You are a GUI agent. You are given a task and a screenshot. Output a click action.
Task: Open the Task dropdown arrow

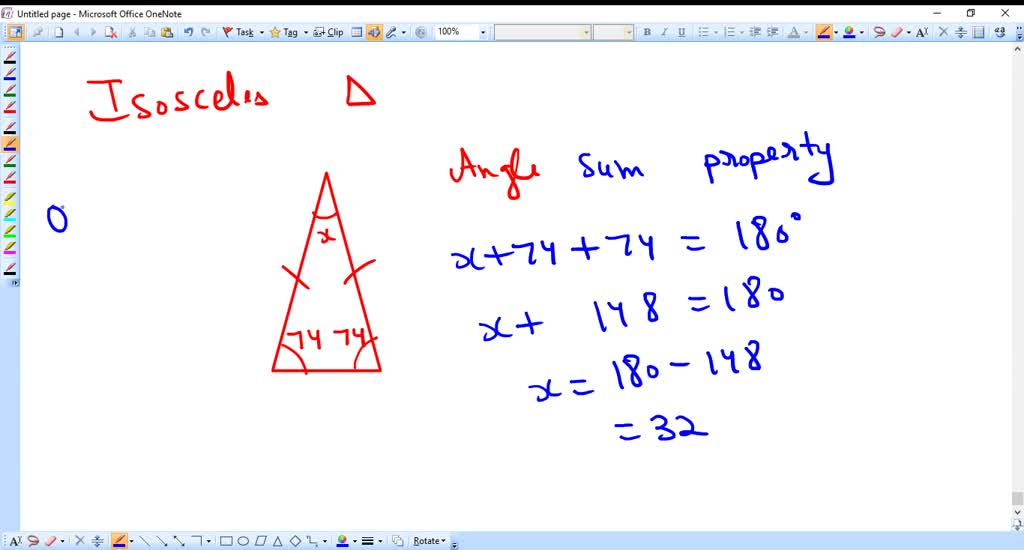click(x=262, y=32)
